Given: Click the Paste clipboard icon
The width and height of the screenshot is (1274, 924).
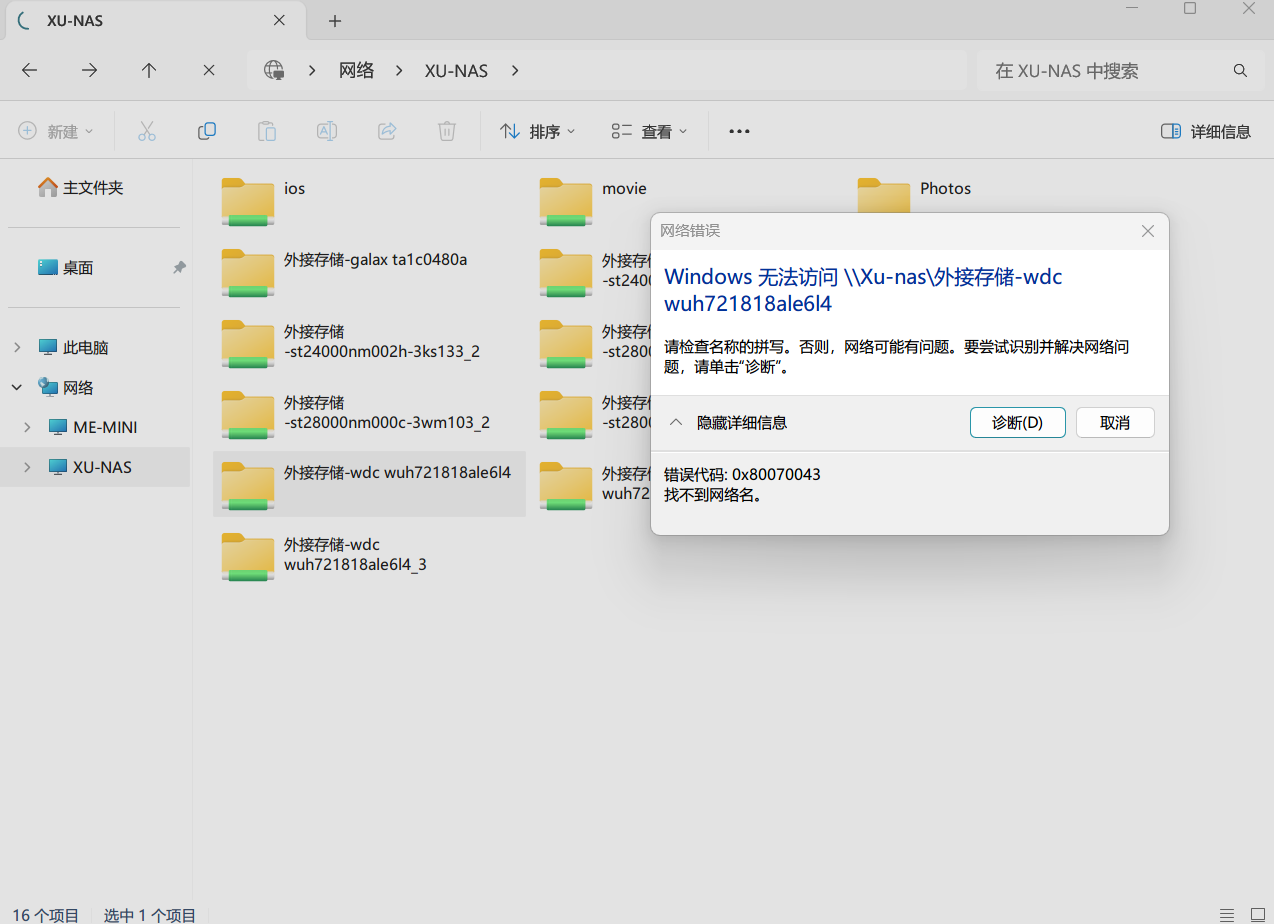Looking at the screenshot, I should pos(267,131).
